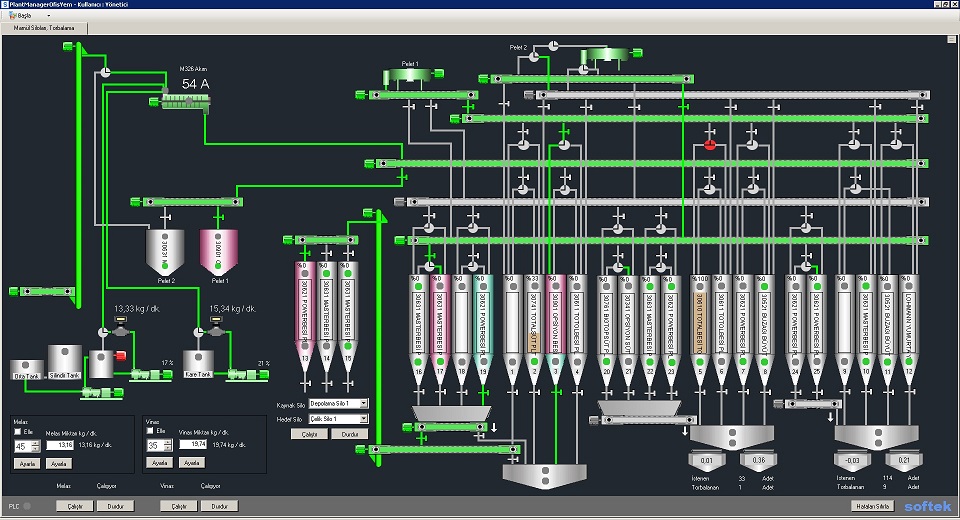Click the 13,33 kg / dk flow reading

[137, 309]
